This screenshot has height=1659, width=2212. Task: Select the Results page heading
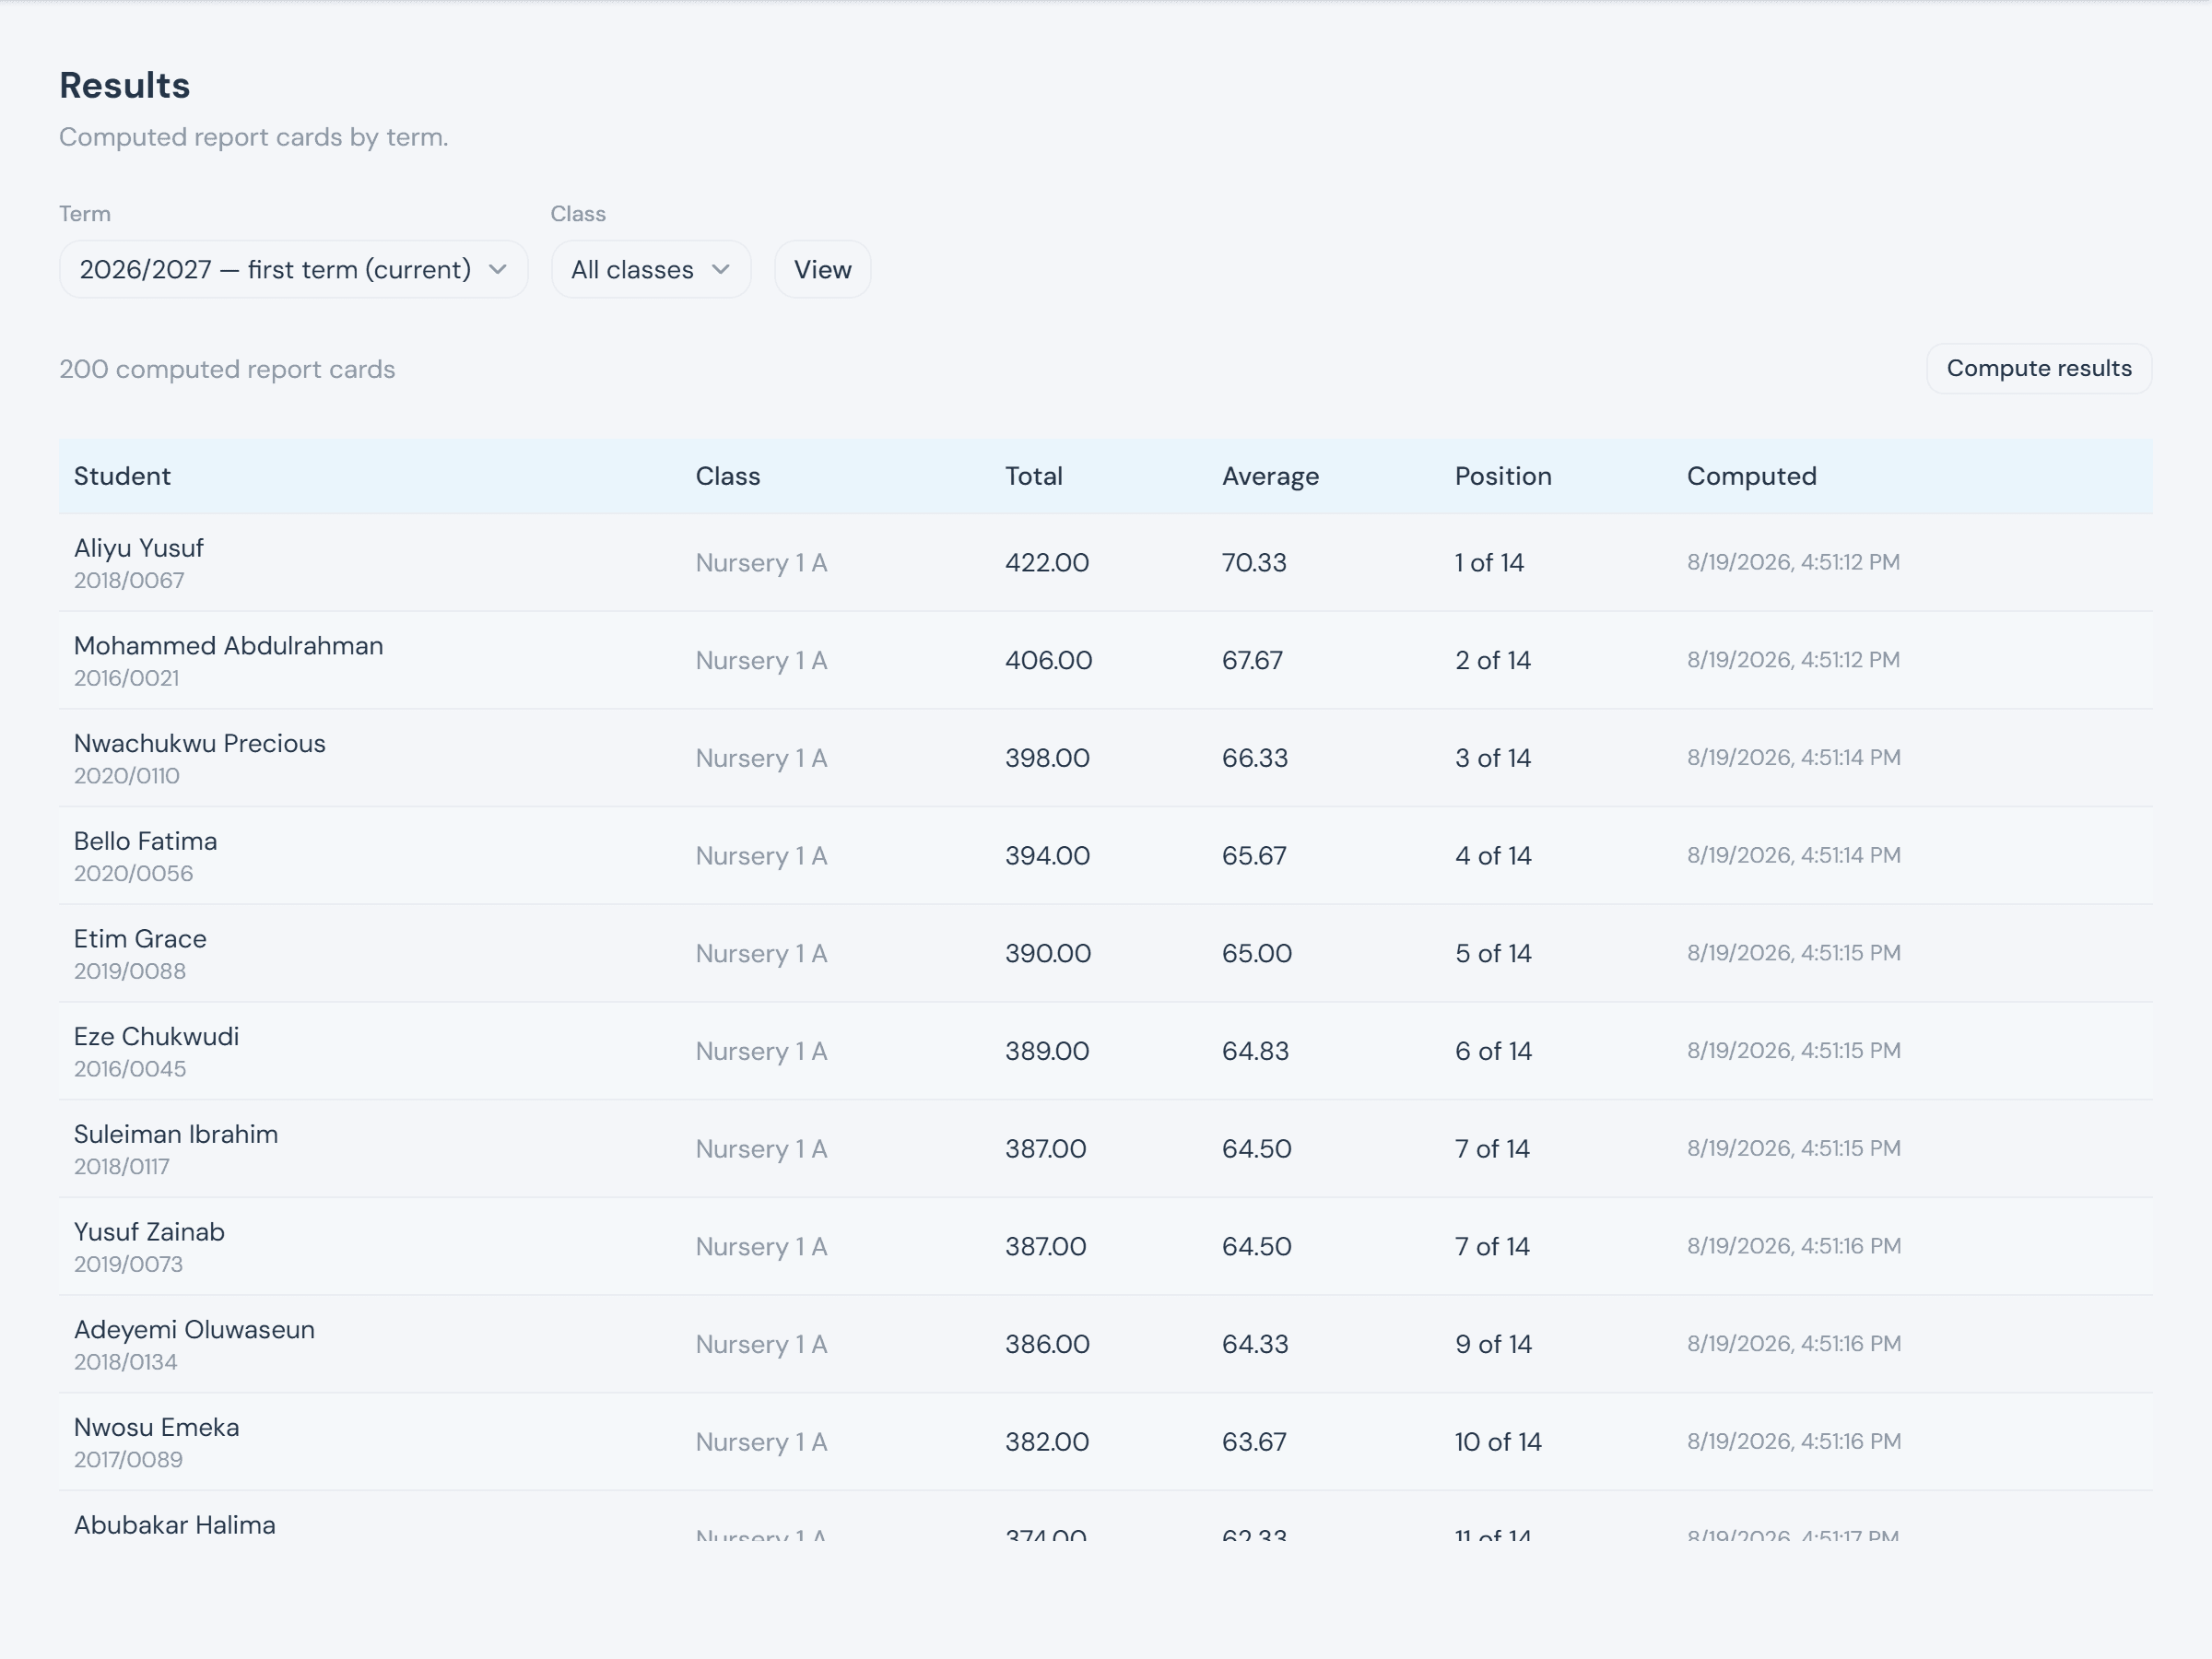point(124,85)
